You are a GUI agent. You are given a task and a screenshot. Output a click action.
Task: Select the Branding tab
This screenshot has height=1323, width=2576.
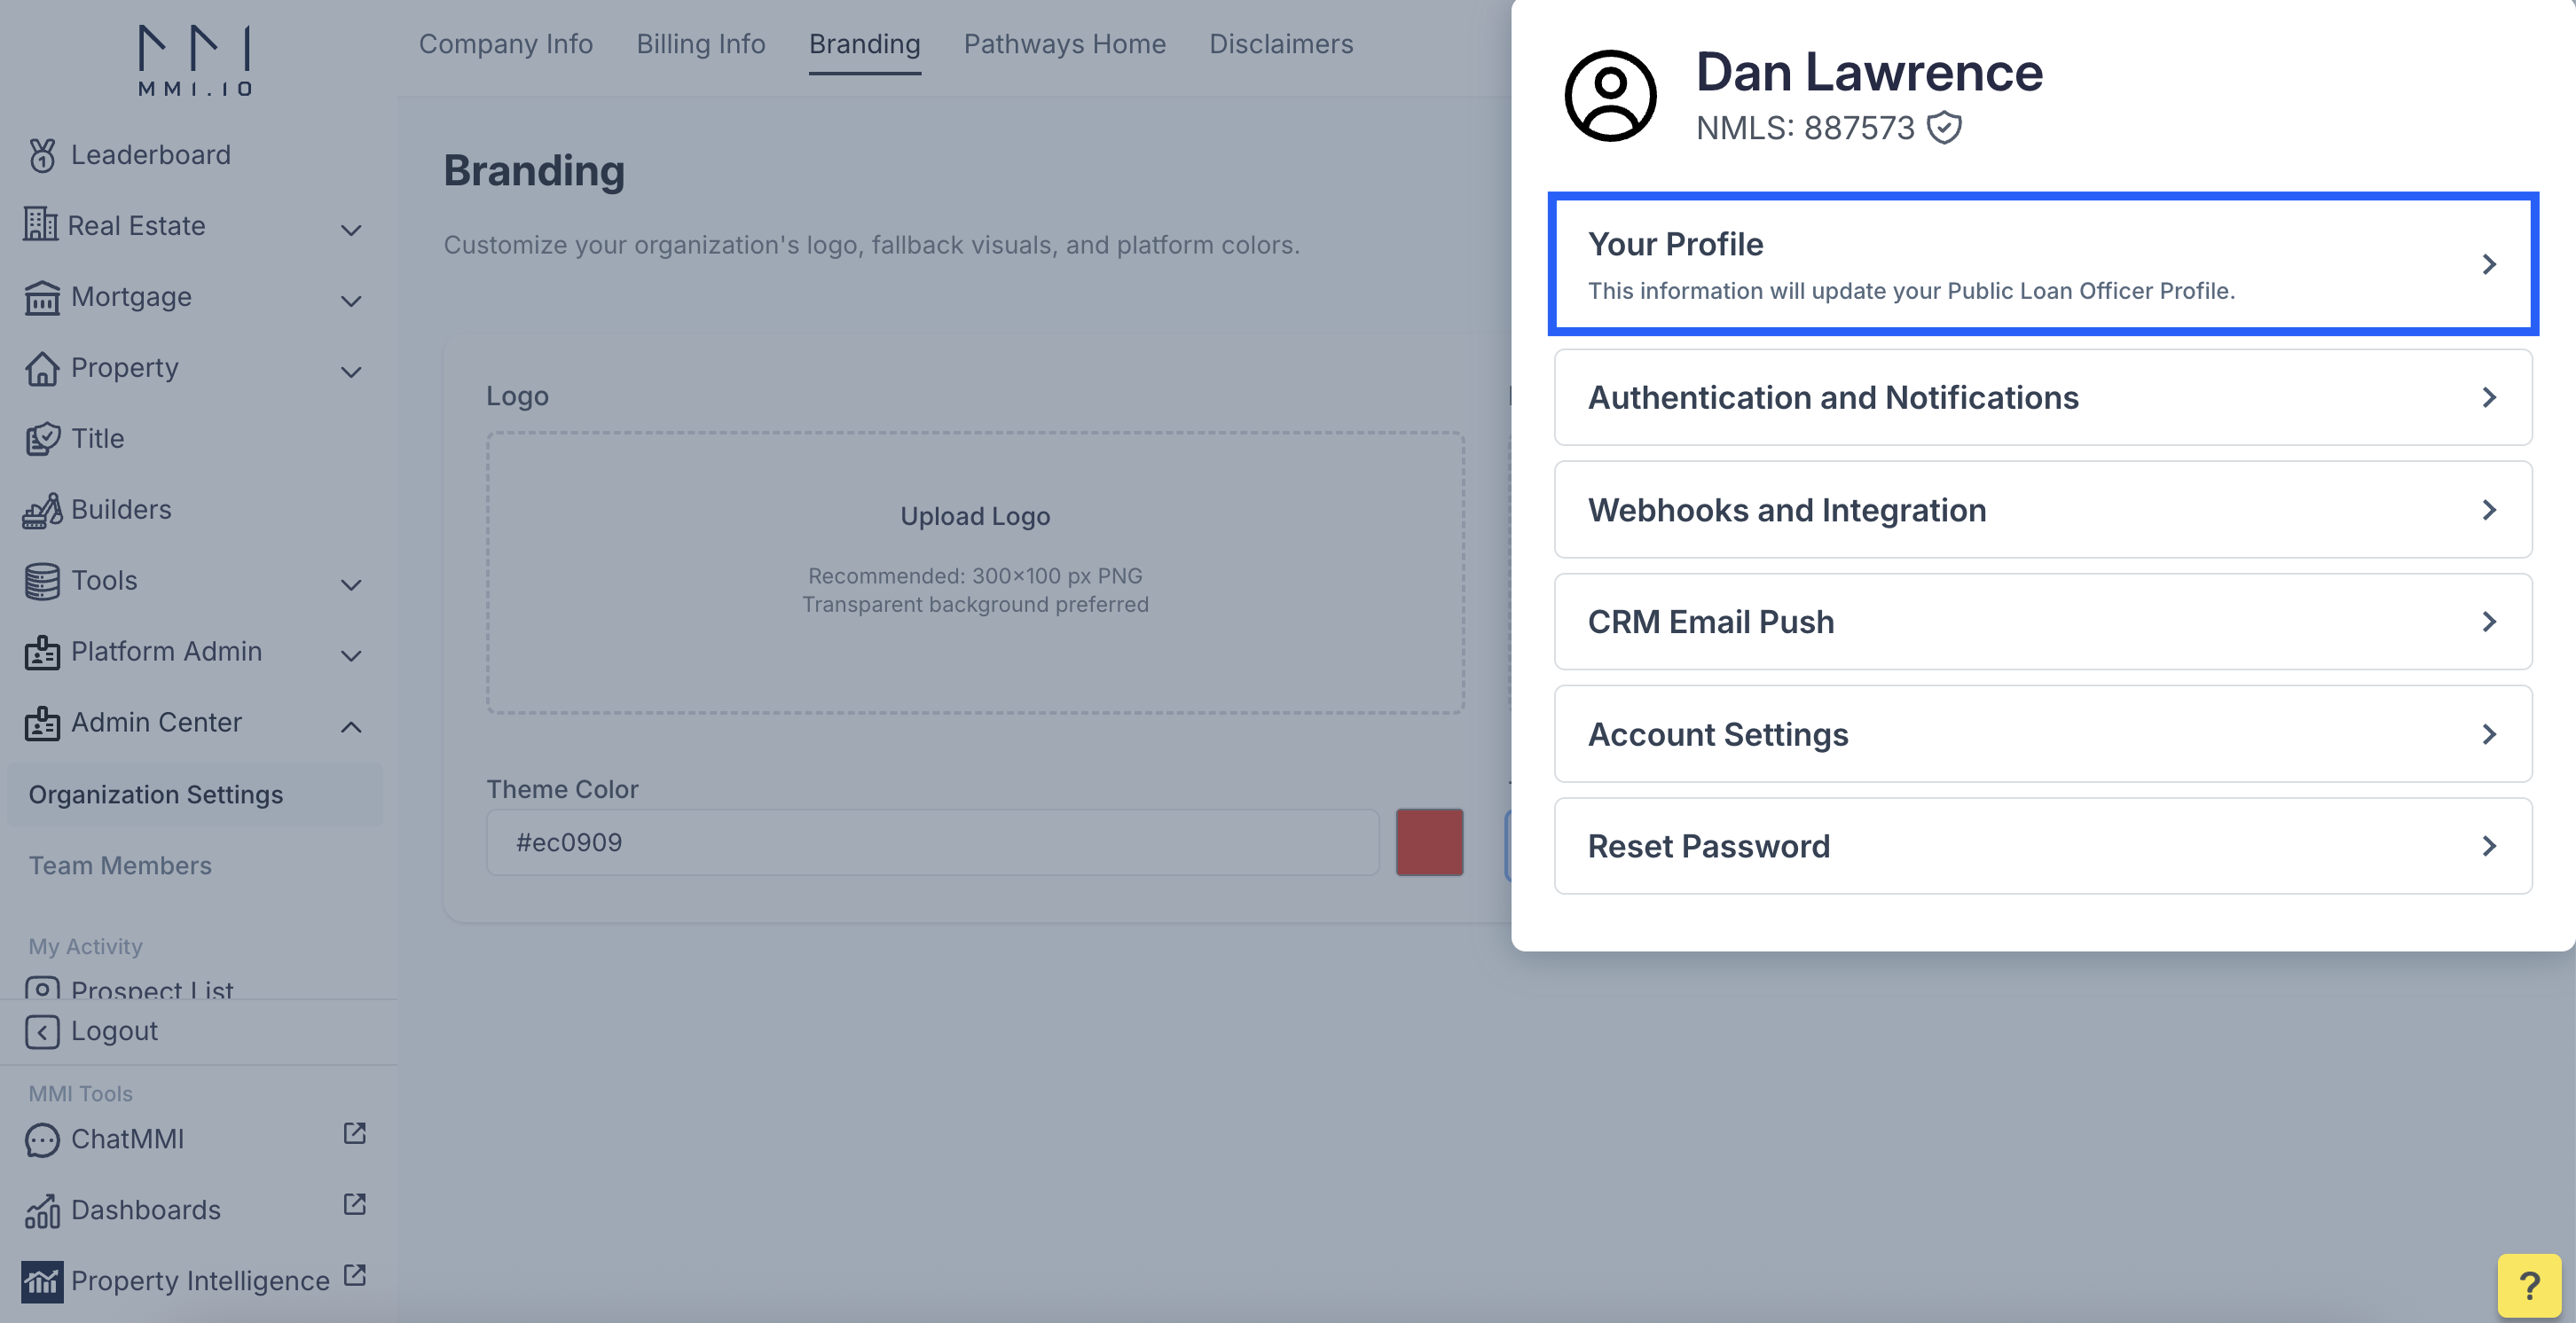[865, 44]
